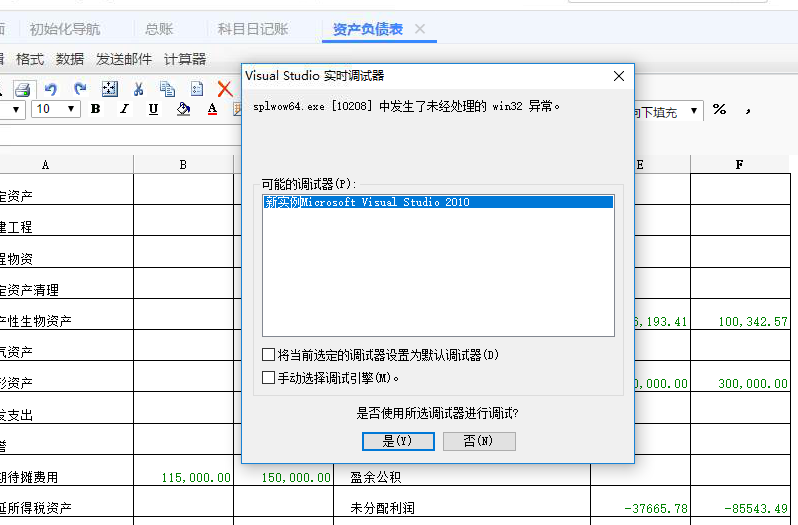Switch to the 初始化导航 tab

tap(65, 29)
